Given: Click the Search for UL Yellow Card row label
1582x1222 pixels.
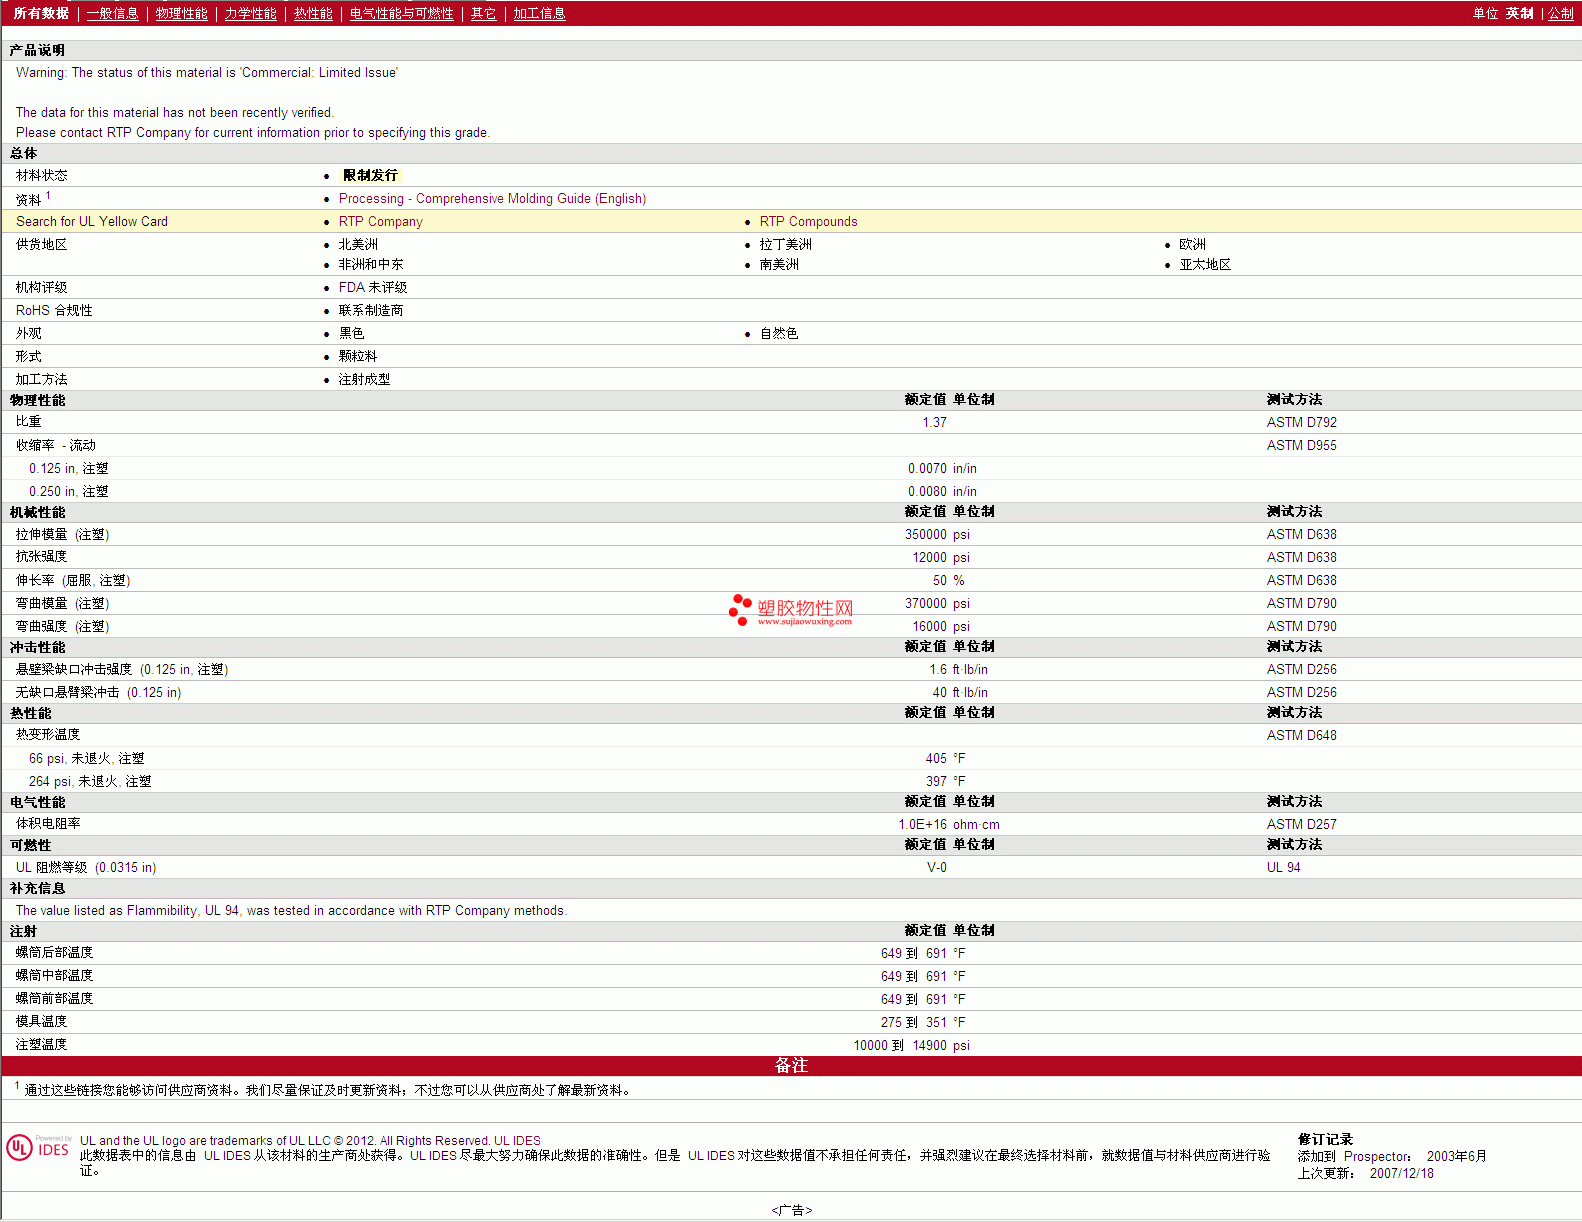Looking at the screenshot, I should [x=92, y=222].
